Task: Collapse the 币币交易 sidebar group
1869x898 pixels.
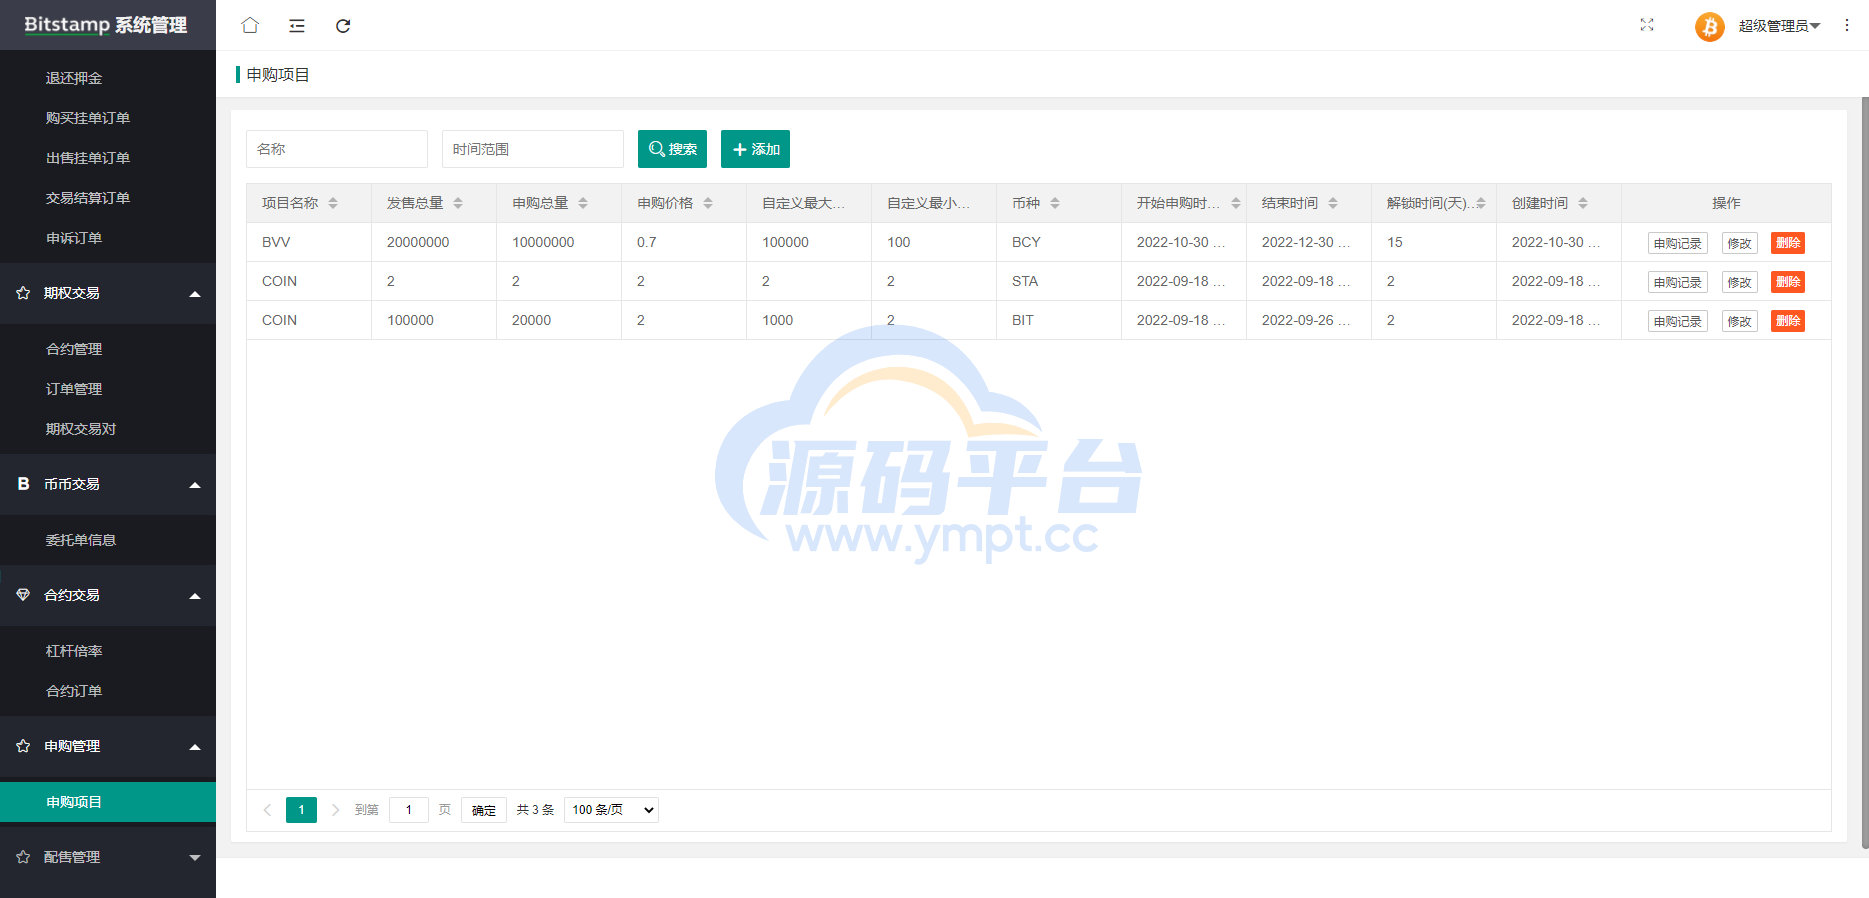Action: coord(108,484)
